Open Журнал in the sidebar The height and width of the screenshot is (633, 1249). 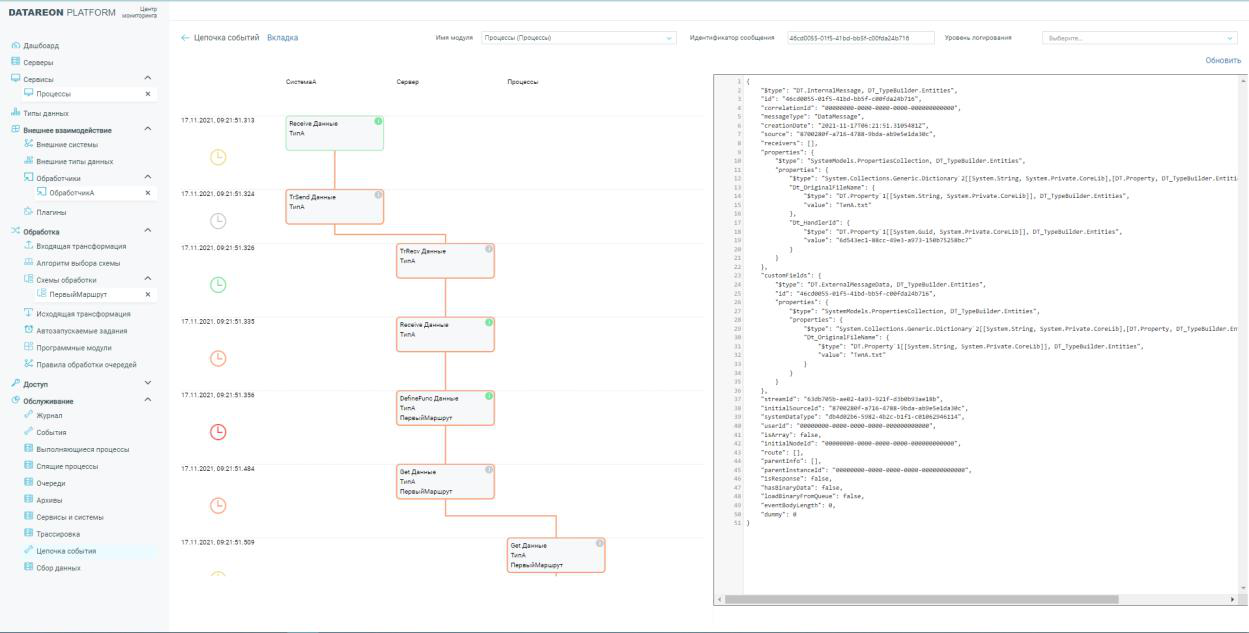(x=50, y=416)
